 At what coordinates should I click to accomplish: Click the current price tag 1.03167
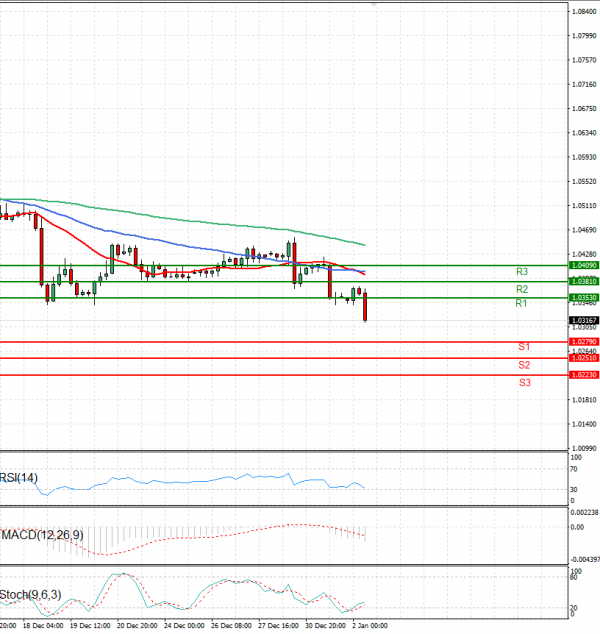coord(583,320)
